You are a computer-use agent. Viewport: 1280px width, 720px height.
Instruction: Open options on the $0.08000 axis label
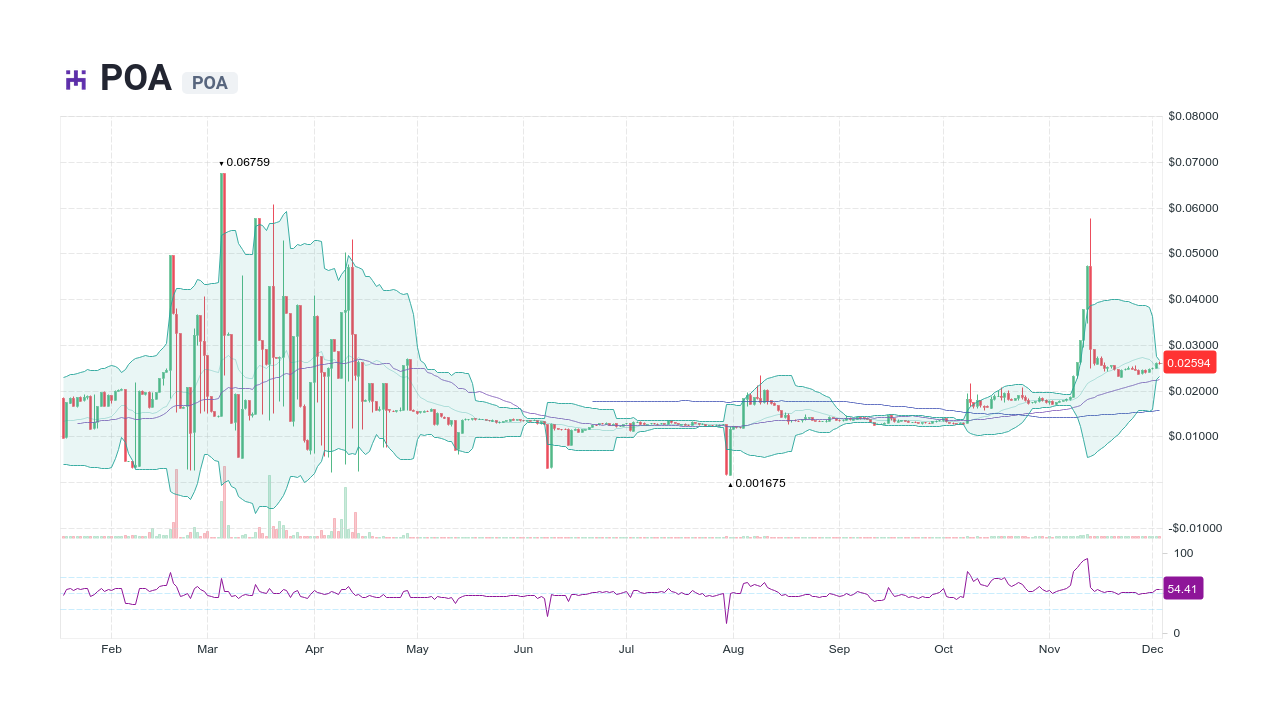coord(1193,115)
